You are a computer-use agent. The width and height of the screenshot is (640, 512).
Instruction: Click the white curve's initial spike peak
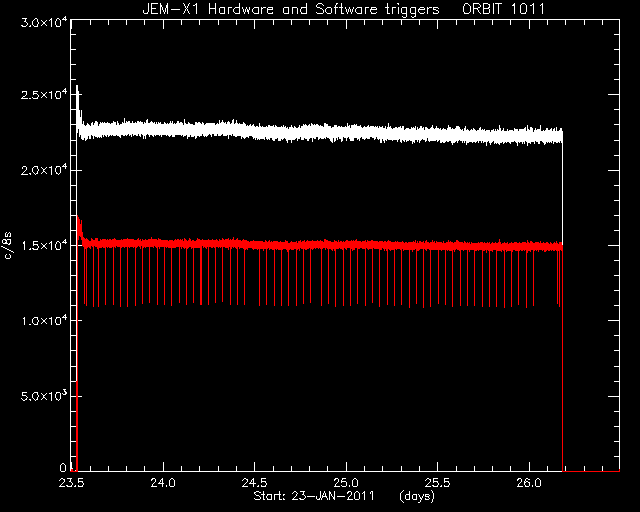pyautogui.click(x=77, y=87)
